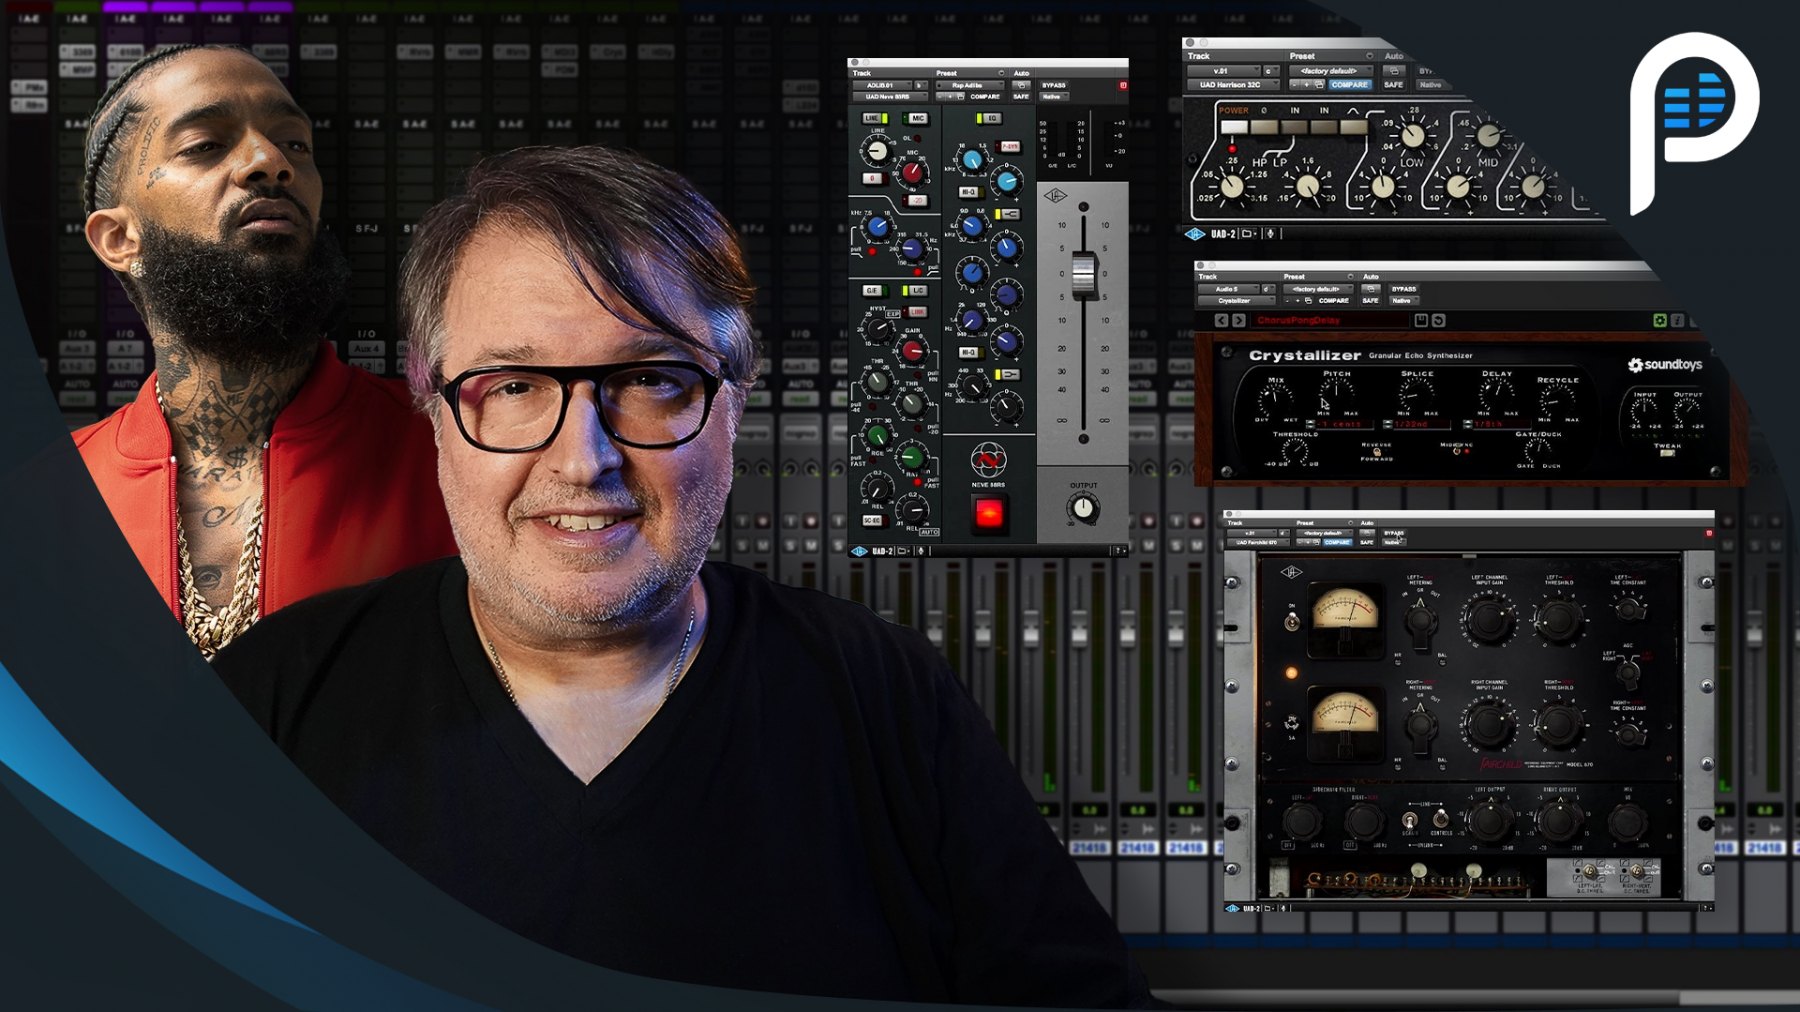Viewport: 1800px width, 1012px height.
Task: Click the red Neve 88RS power button
Action: (x=989, y=514)
